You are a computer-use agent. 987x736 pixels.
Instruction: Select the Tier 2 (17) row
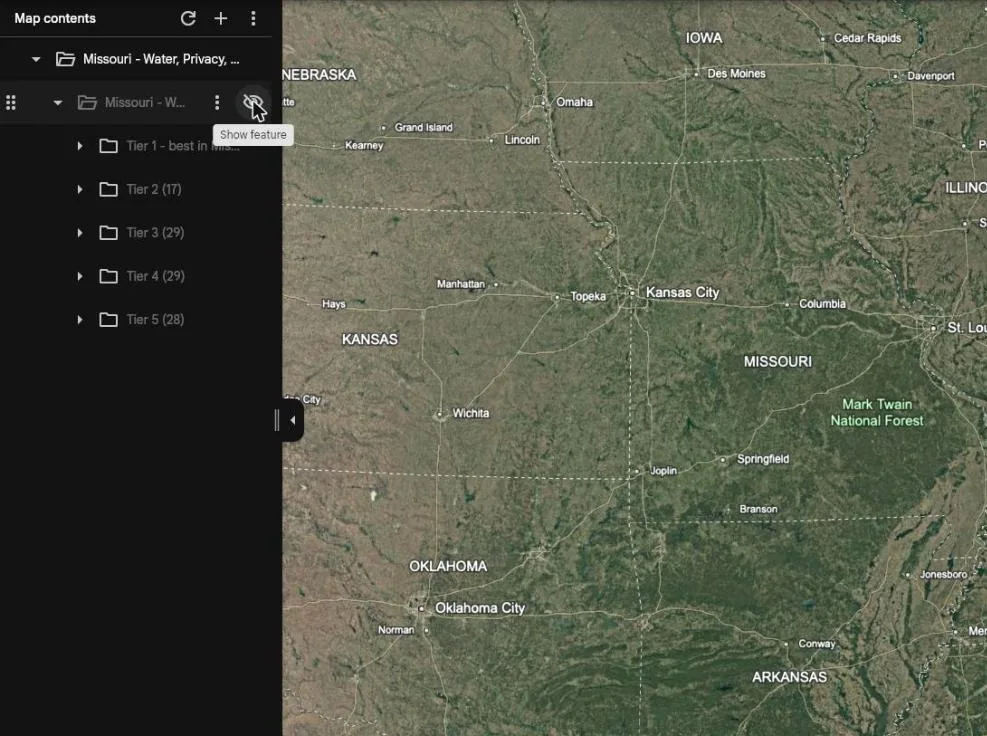click(x=136, y=190)
